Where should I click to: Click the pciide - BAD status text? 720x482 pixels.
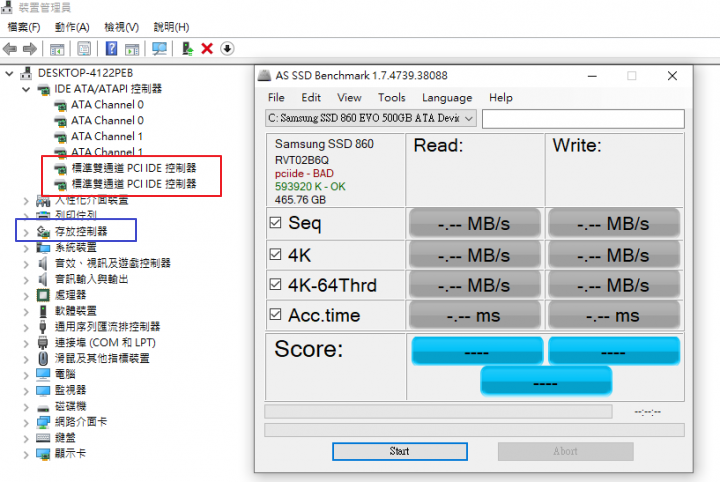(x=304, y=174)
